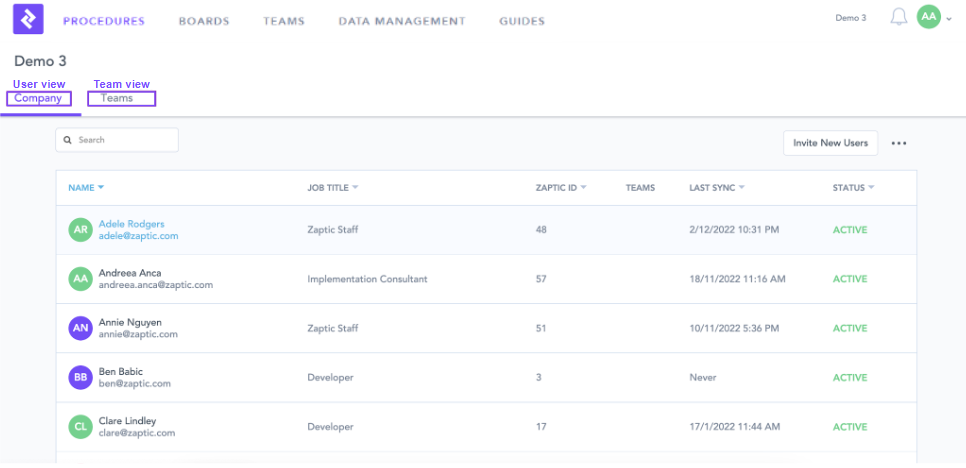The width and height of the screenshot is (966, 468).
Task: Click the AA profile avatar
Action: (x=928, y=18)
